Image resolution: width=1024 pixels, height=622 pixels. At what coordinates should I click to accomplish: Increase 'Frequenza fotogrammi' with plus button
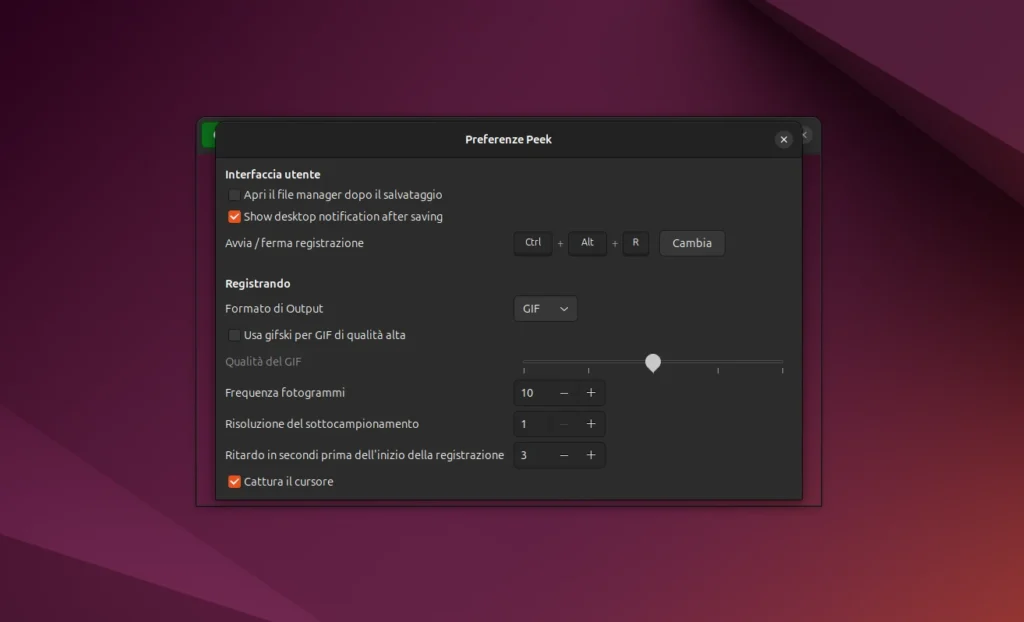click(591, 393)
